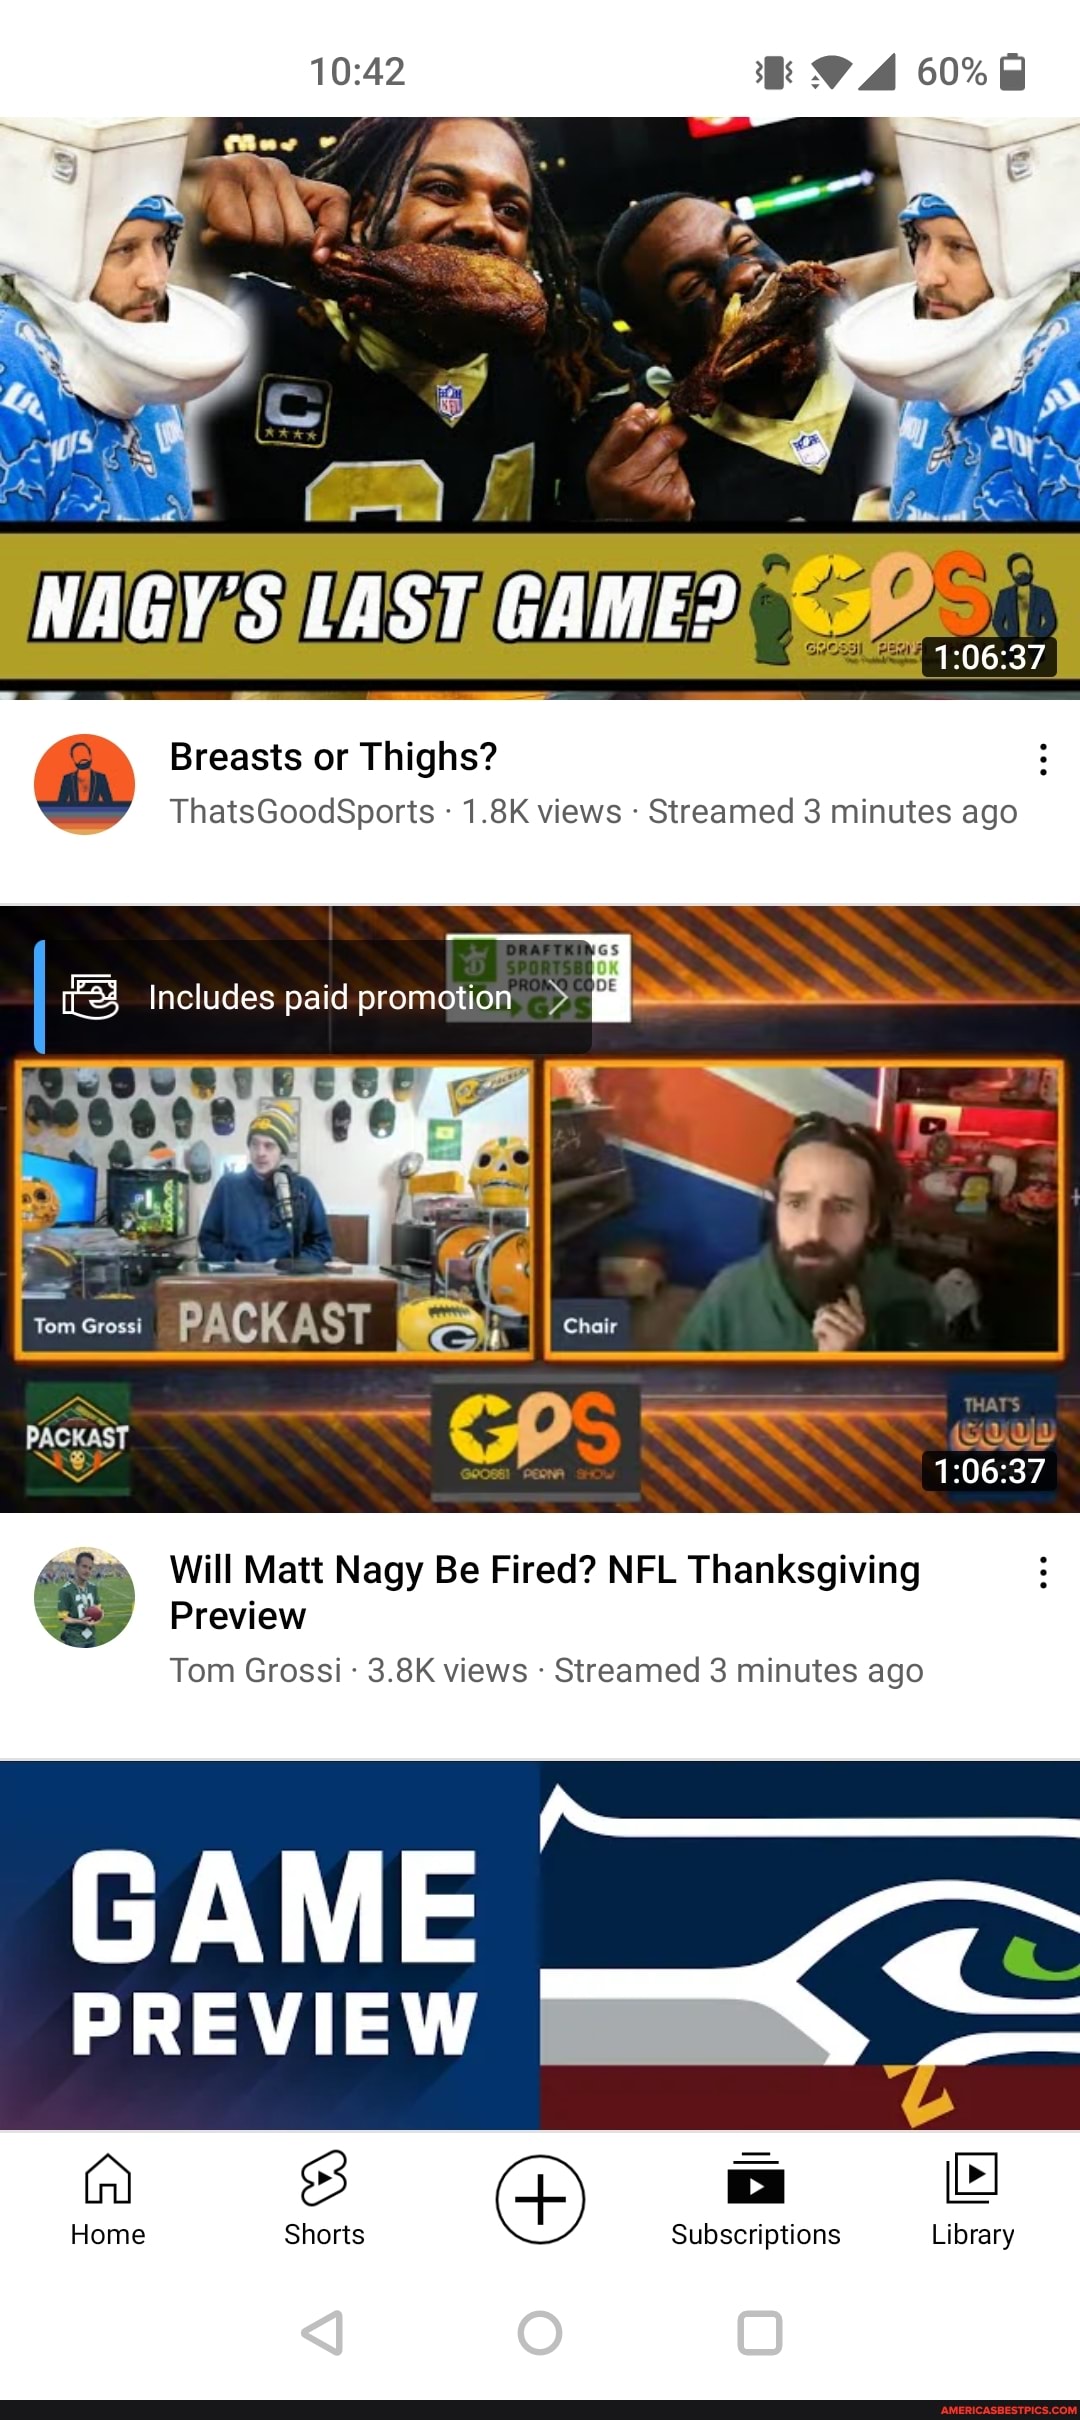Open options menu for Will Matt Nagy video
Screen dimensions: 1080x2420
(1043, 1573)
